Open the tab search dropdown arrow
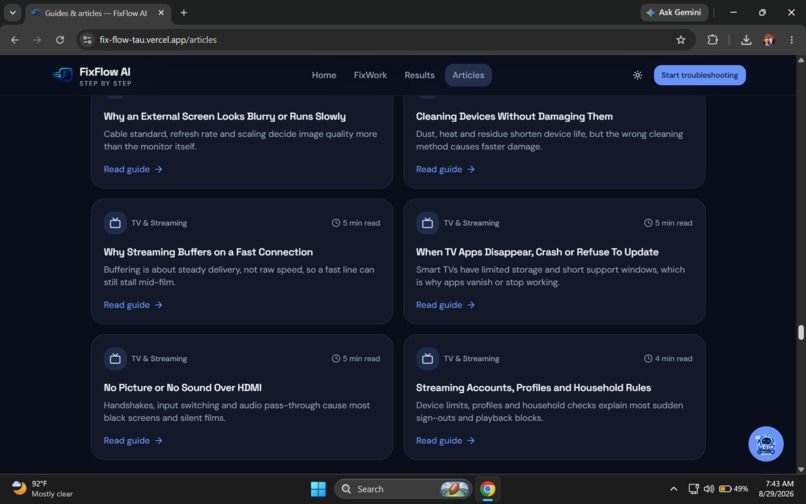806x504 pixels. [x=12, y=12]
